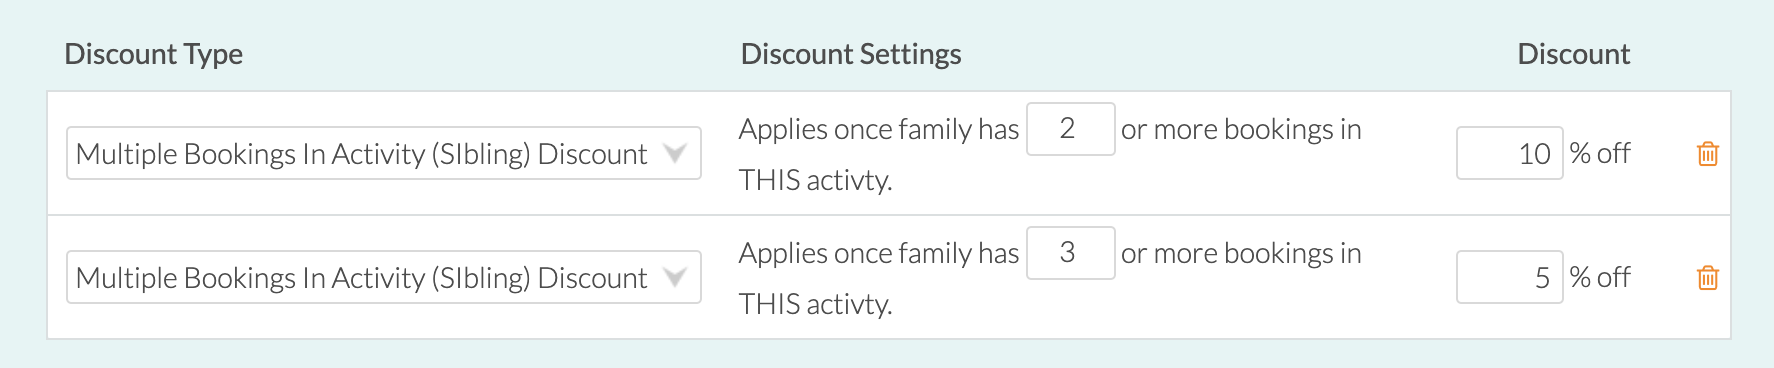Click 'Applies once family has' text in first row

click(878, 130)
